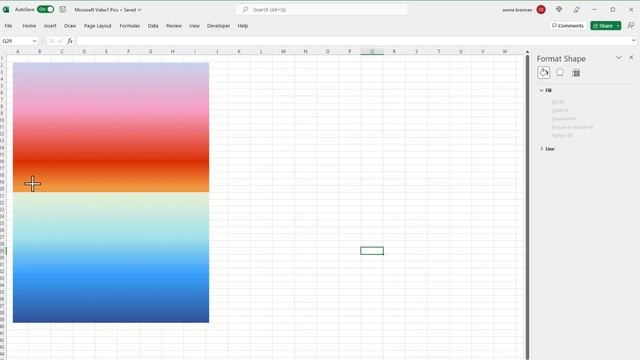Select the Solid fill option
The image size is (640, 360).
click(559, 110)
